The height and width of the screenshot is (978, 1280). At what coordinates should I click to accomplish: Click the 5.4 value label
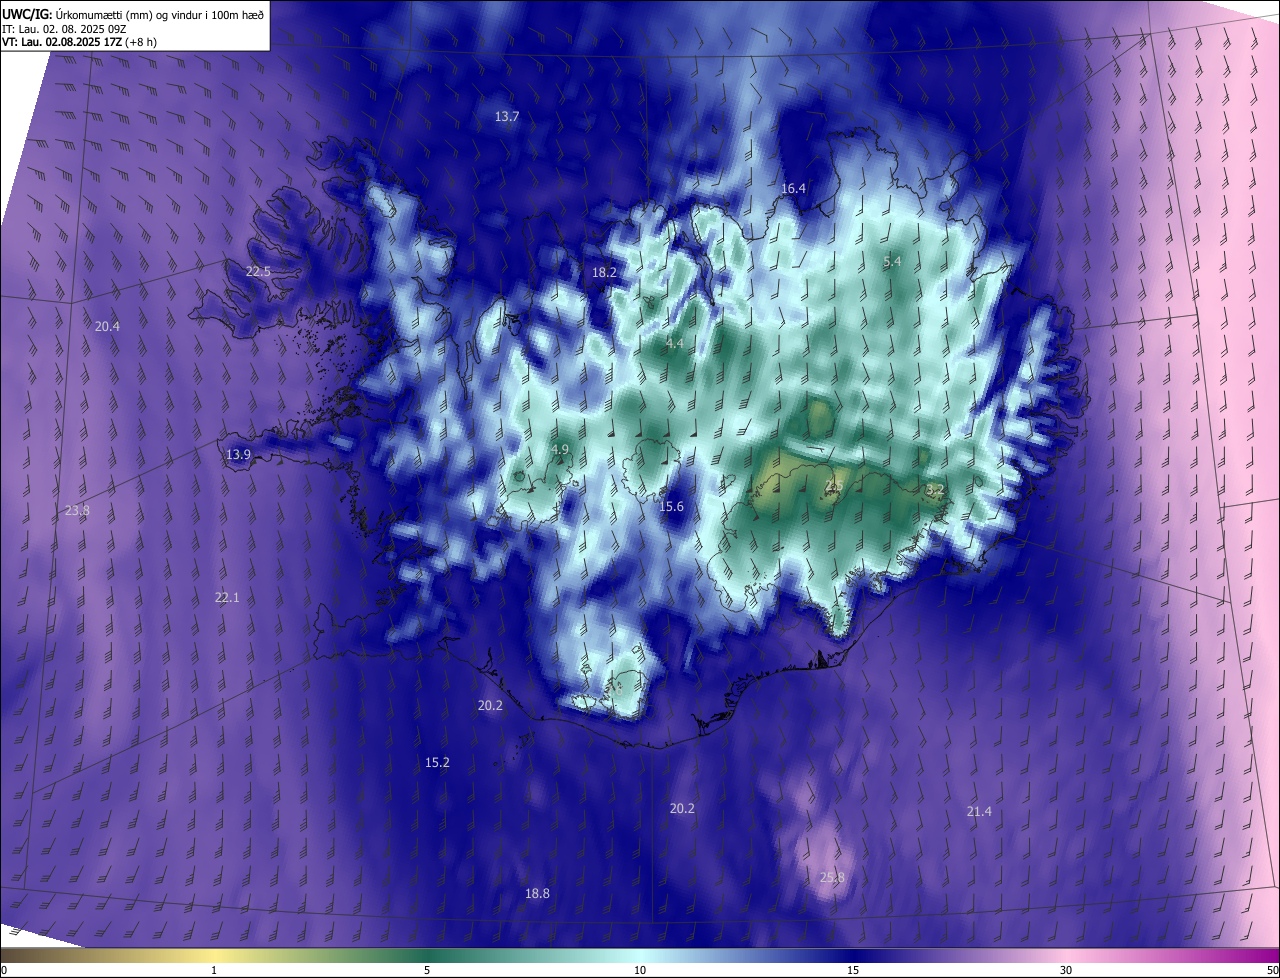click(x=893, y=261)
